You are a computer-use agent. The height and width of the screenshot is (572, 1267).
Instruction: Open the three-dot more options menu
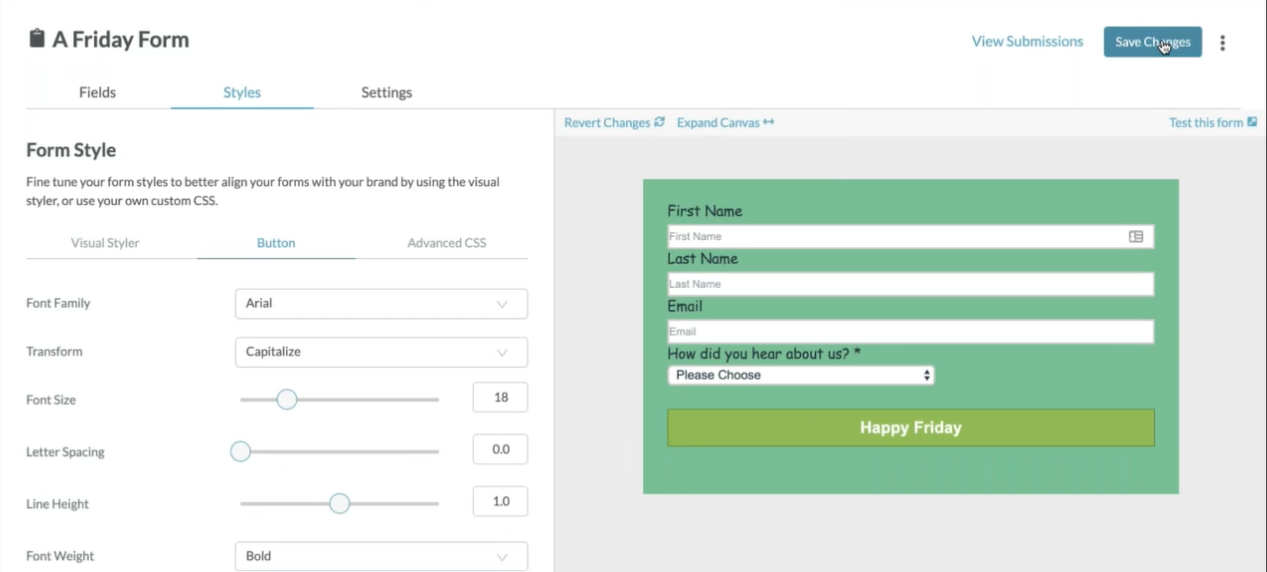point(1222,42)
